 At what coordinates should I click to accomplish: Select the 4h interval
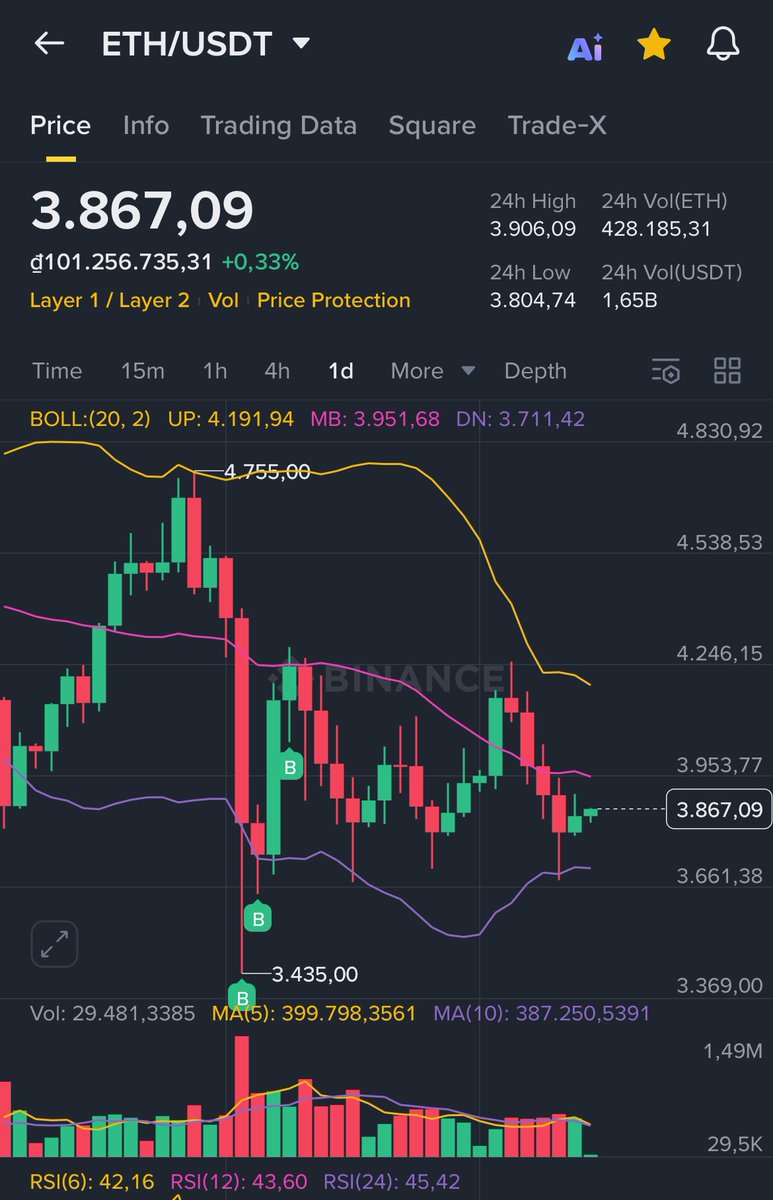pyautogui.click(x=277, y=371)
